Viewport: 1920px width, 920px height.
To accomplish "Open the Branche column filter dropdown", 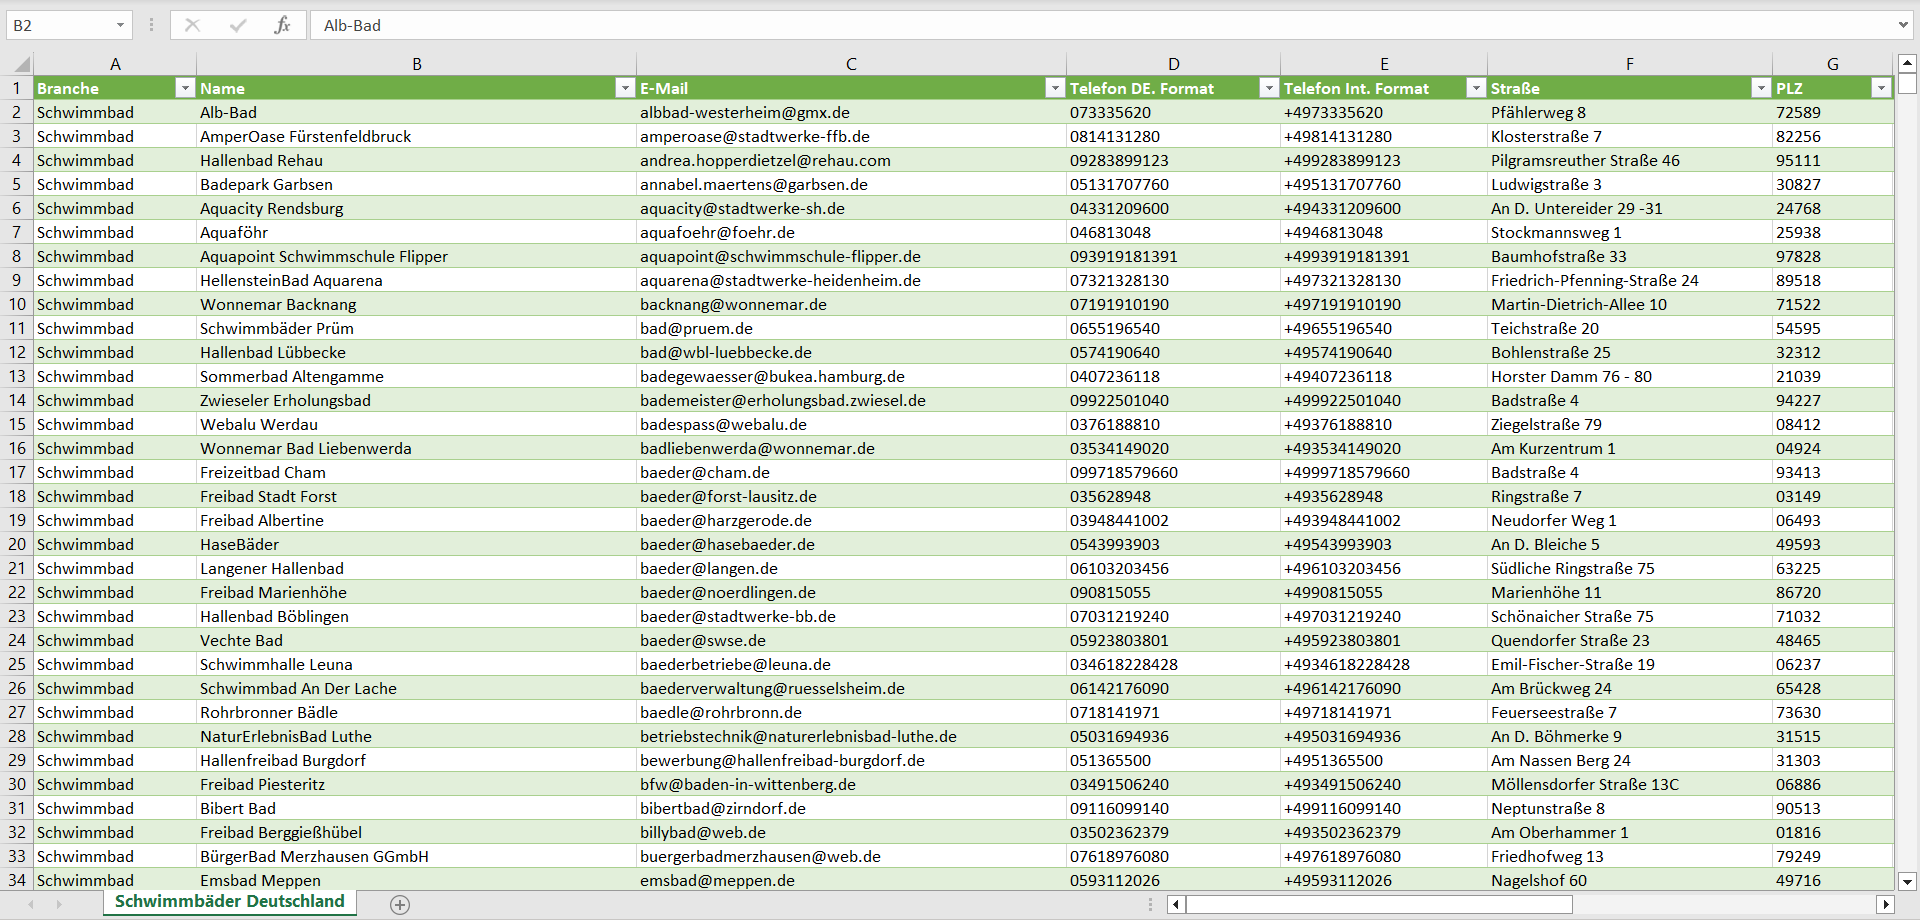I will 184,88.
